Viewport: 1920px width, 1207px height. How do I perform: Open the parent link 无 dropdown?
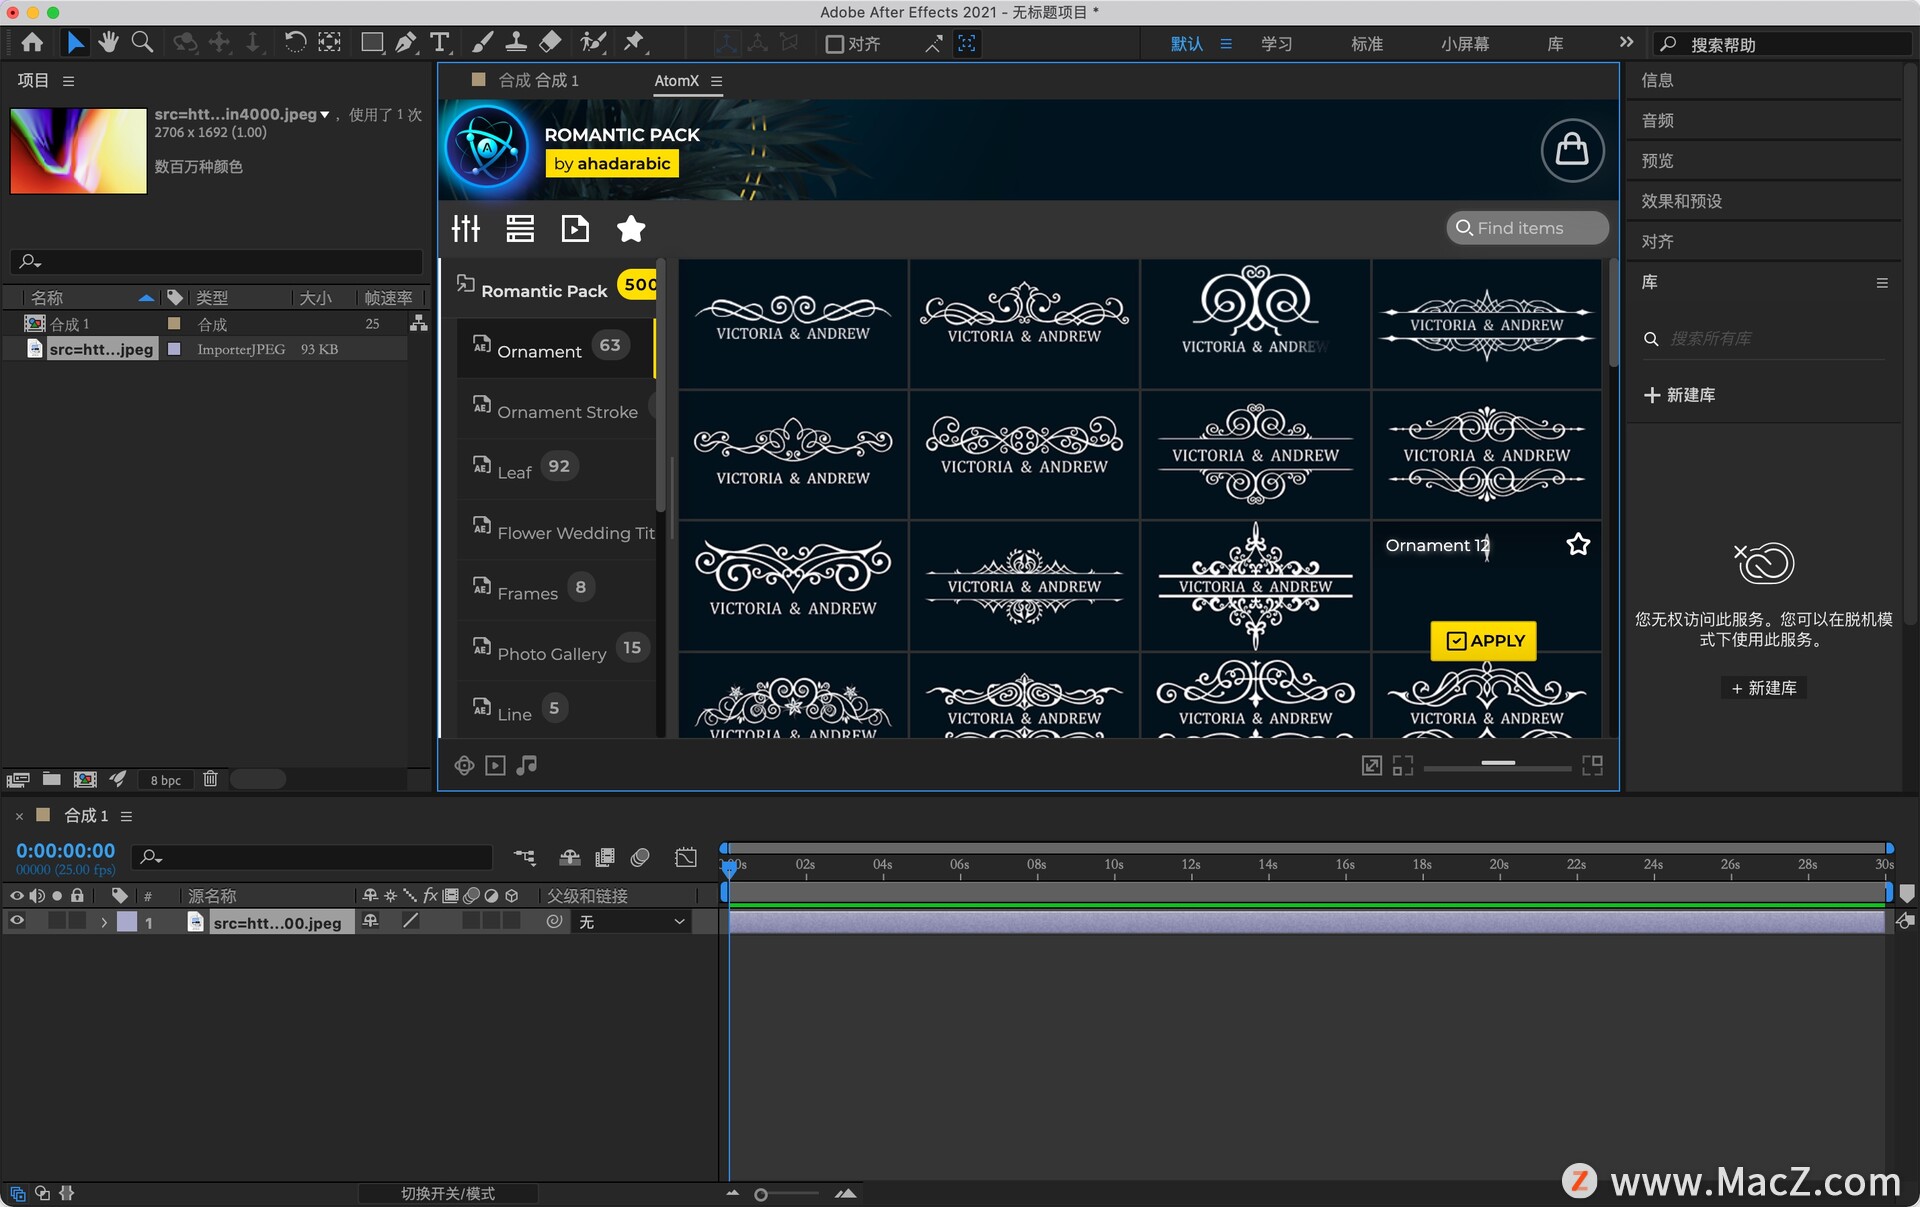pyautogui.click(x=632, y=922)
